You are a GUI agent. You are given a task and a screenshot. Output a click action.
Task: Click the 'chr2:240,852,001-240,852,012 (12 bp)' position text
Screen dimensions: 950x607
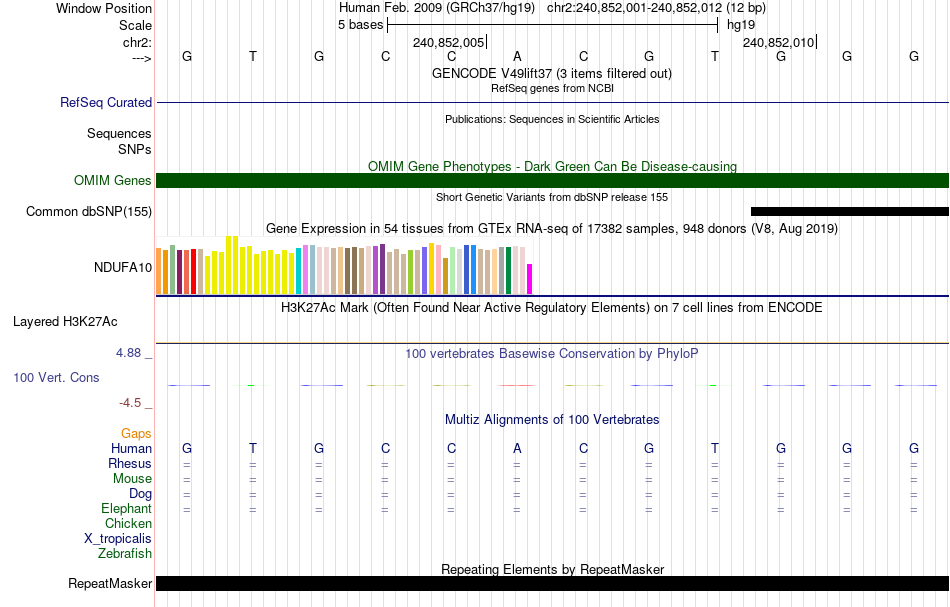656,8
